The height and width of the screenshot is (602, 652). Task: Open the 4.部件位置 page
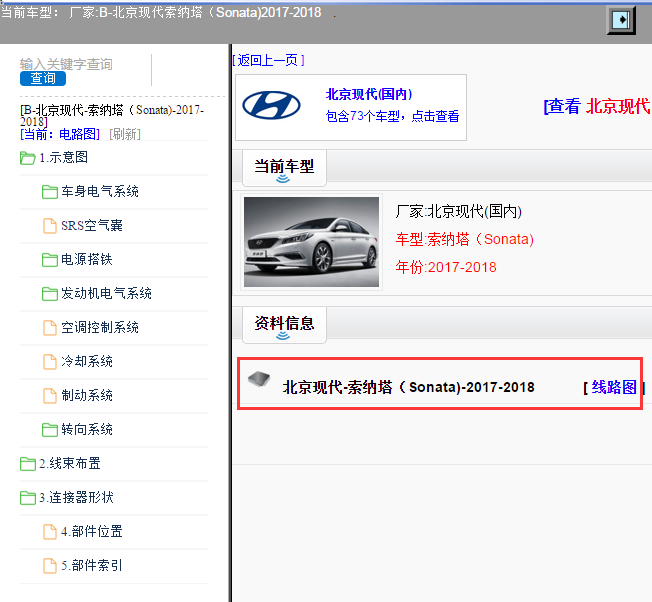91,531
